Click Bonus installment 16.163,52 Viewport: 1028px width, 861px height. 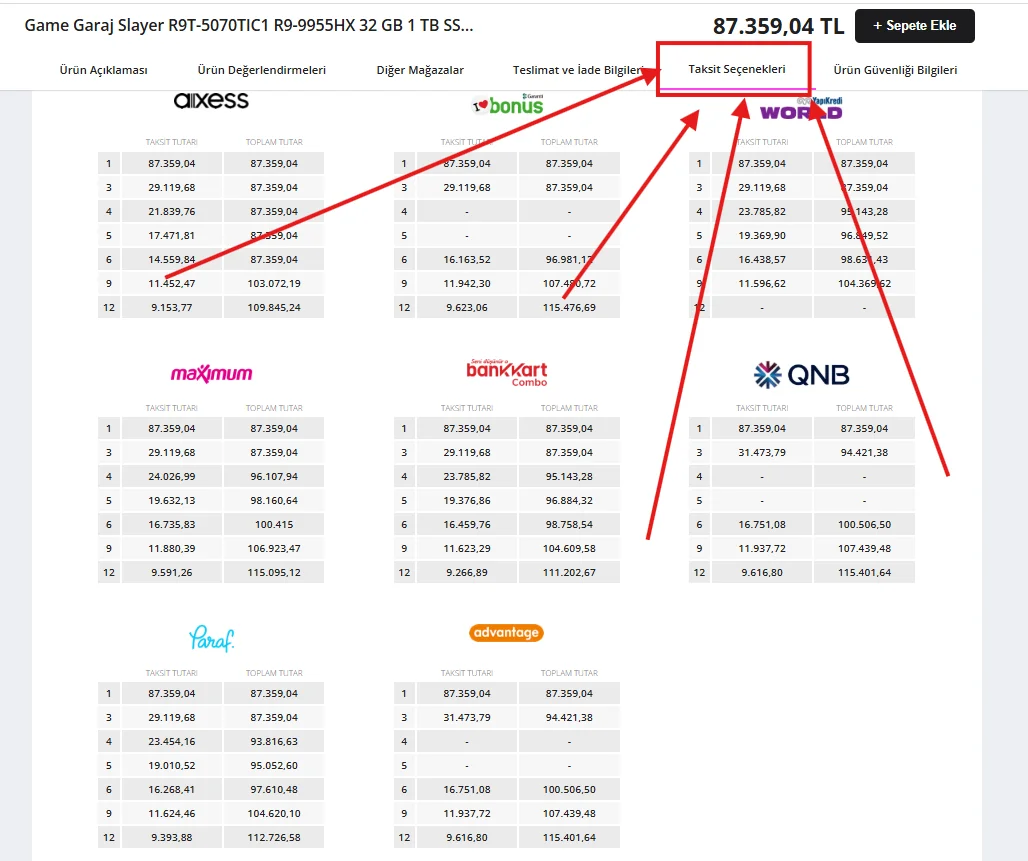pyautogui.click(x=467, y=260)
